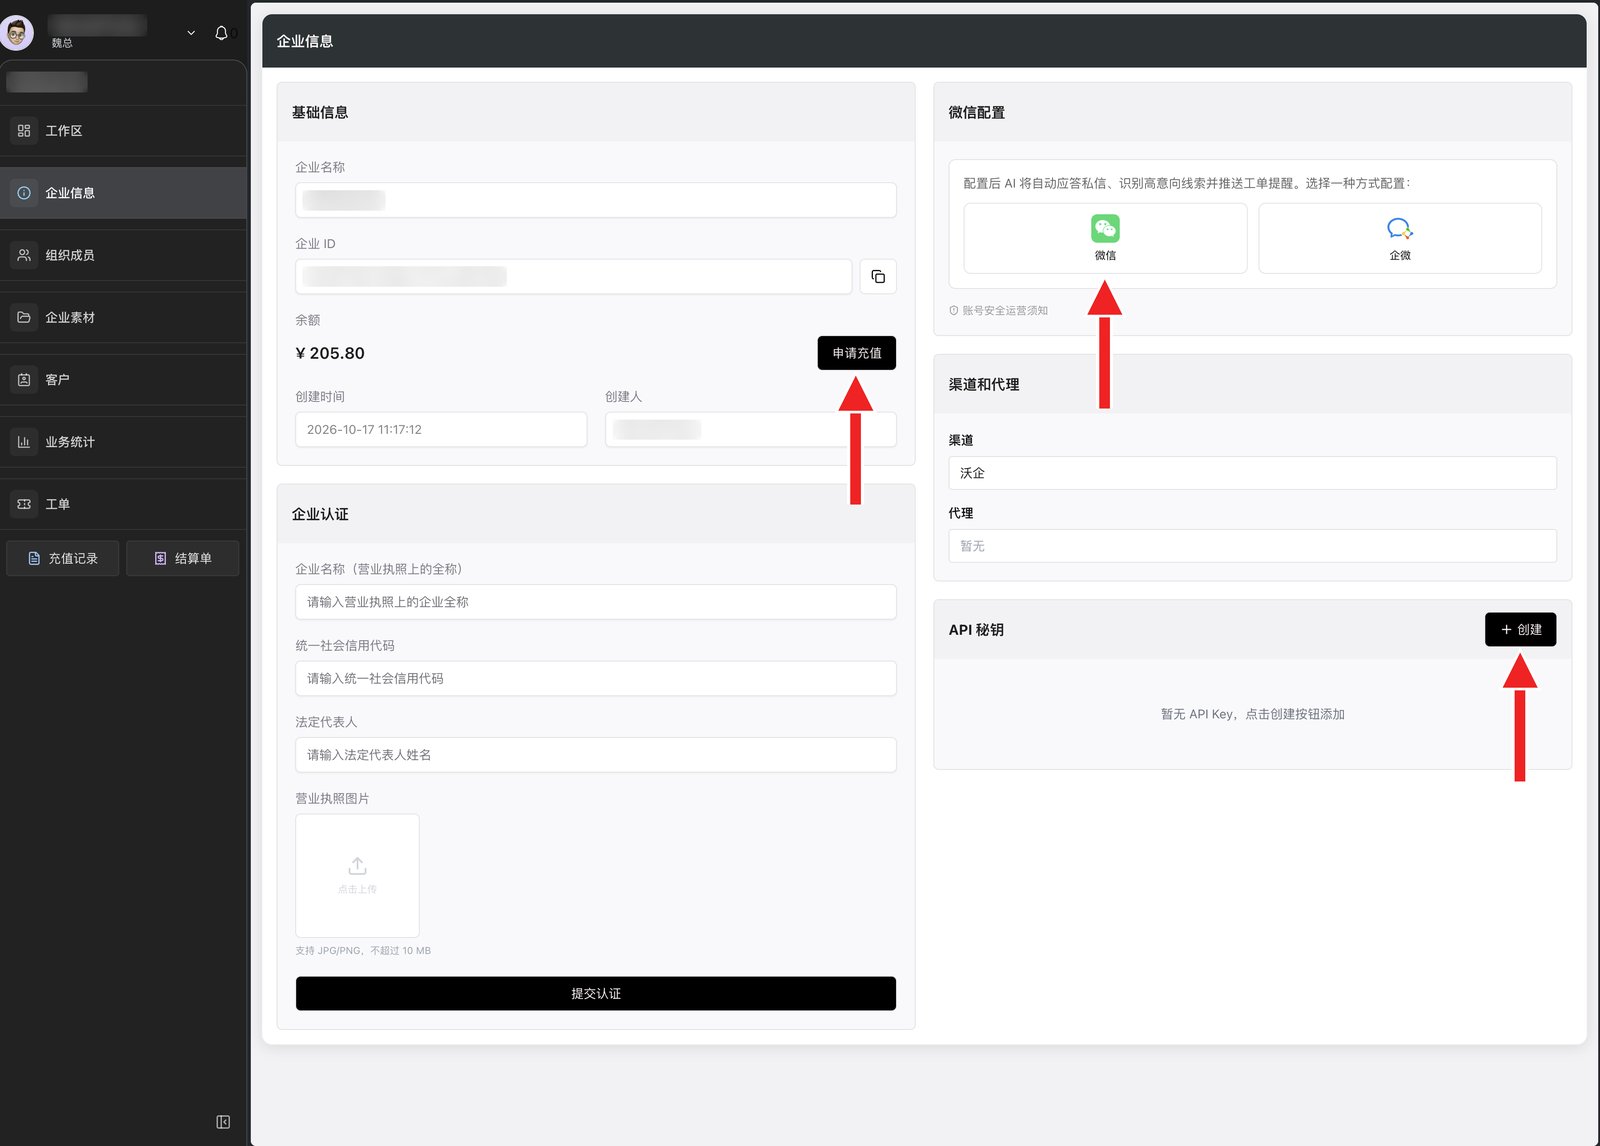Open the notification bell
This screenshot has height=1146, width=1600.
221,33
